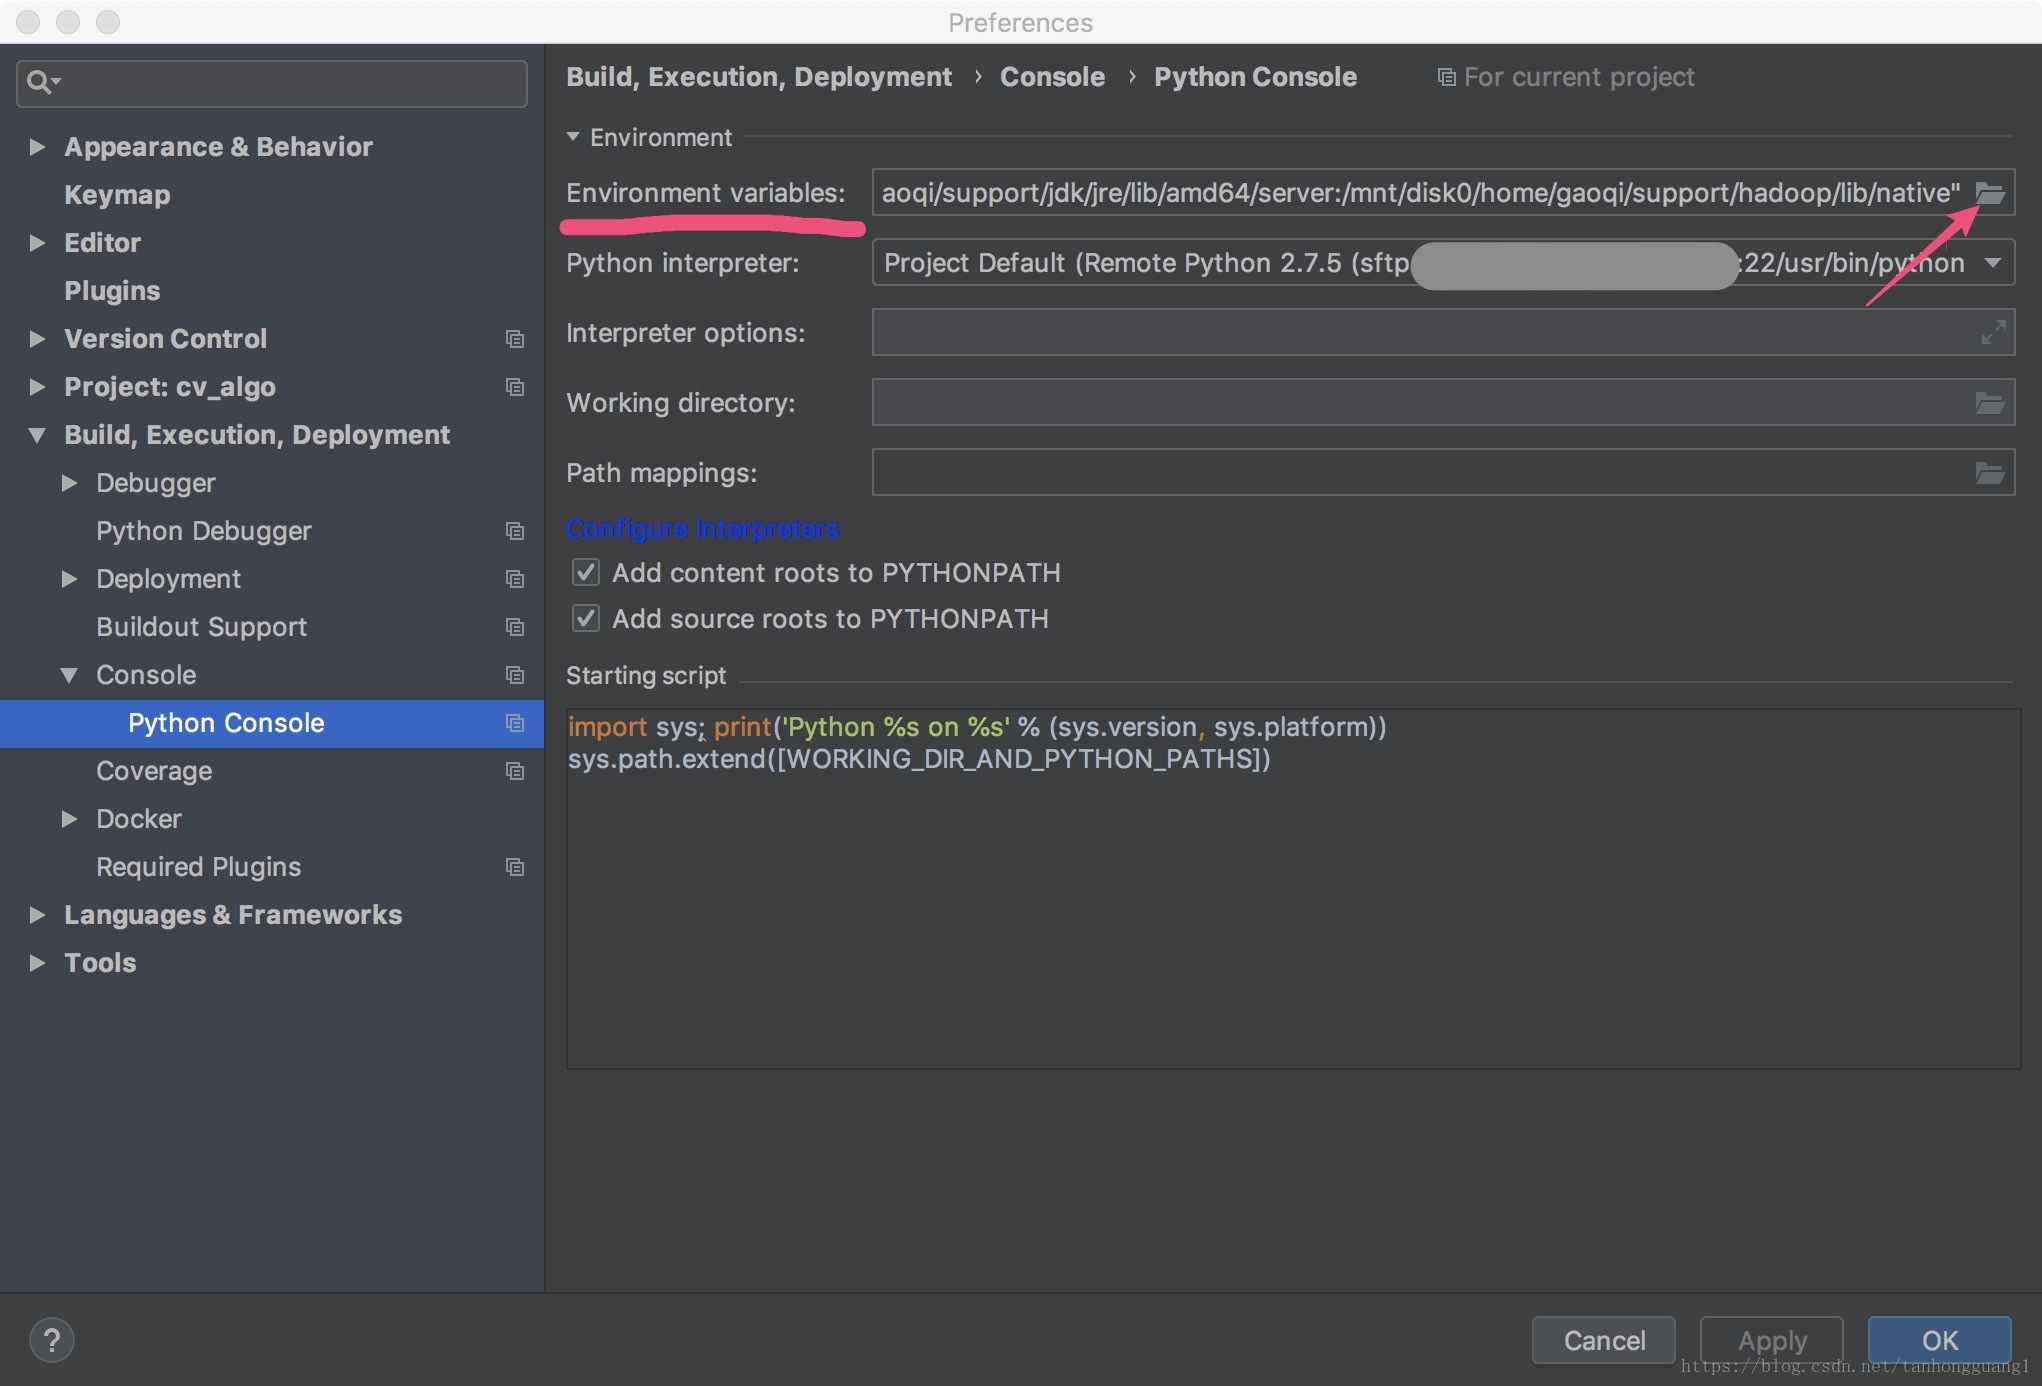Click the expand icon in Interpreter options

(1992, 332)
